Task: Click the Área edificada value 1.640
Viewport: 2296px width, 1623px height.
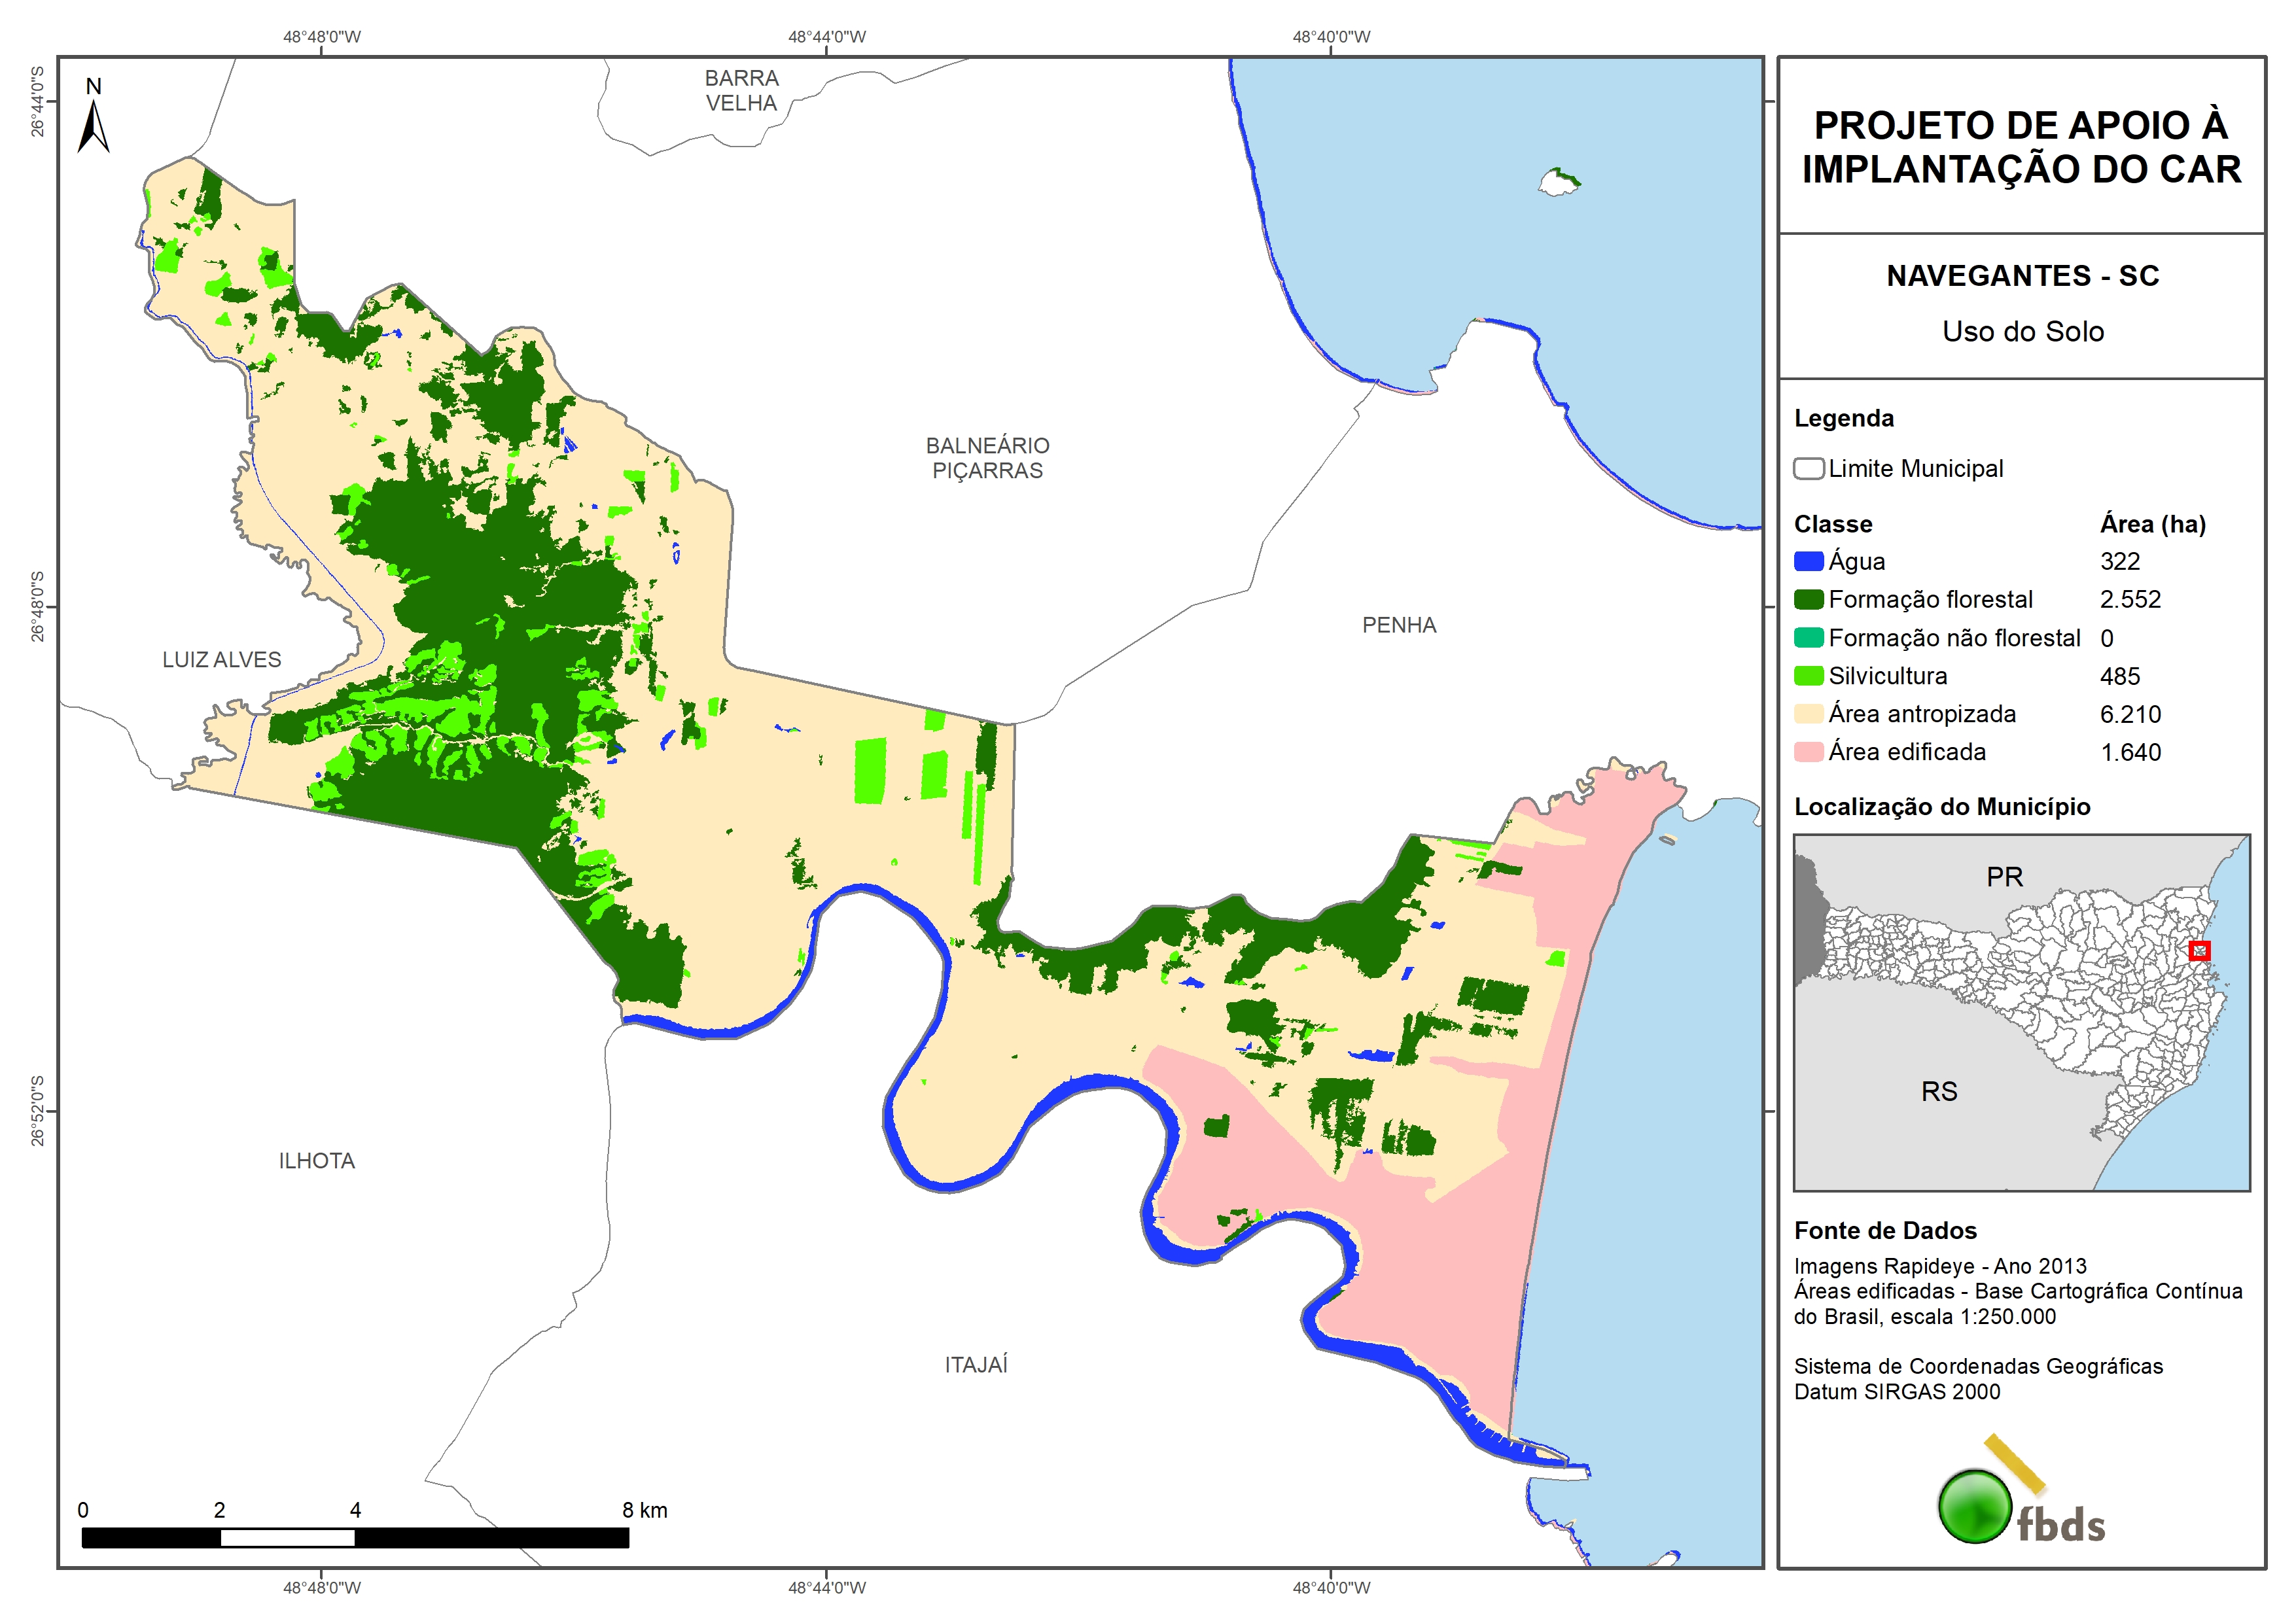Action: click(x=2130, y=753)
